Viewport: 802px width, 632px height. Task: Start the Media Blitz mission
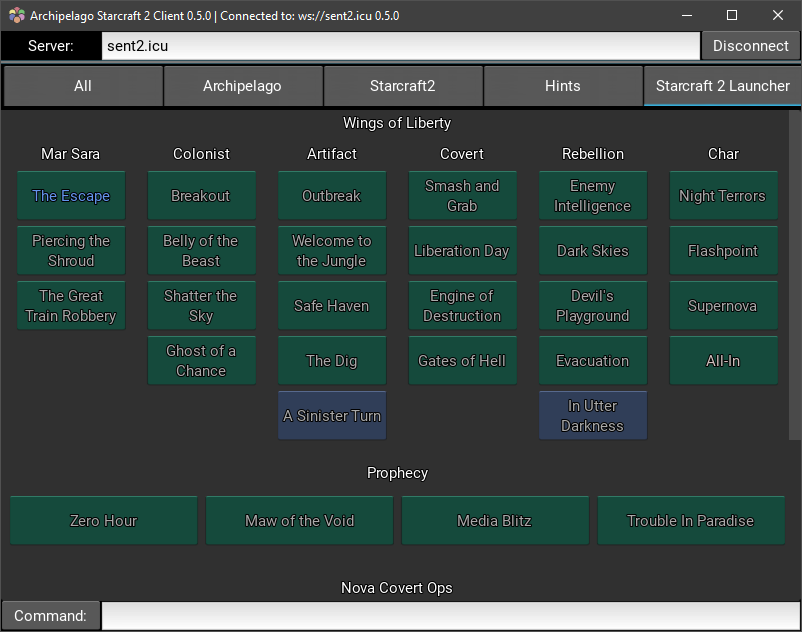(495, 521)
